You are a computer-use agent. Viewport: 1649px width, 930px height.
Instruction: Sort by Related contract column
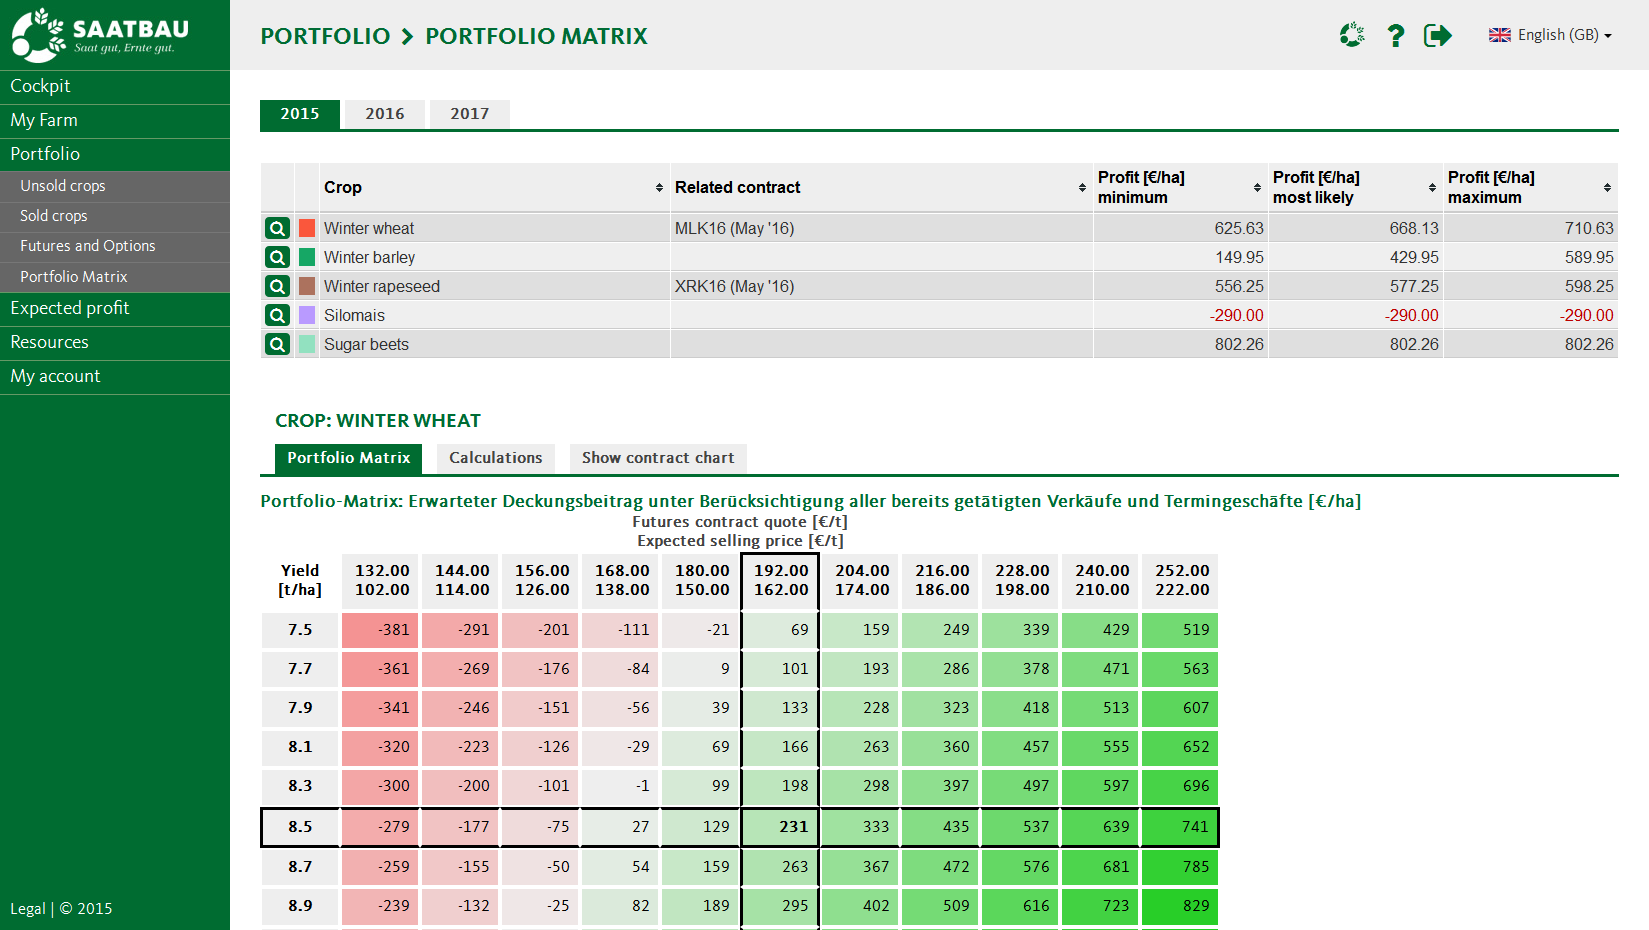click(x=1082, y=188)
